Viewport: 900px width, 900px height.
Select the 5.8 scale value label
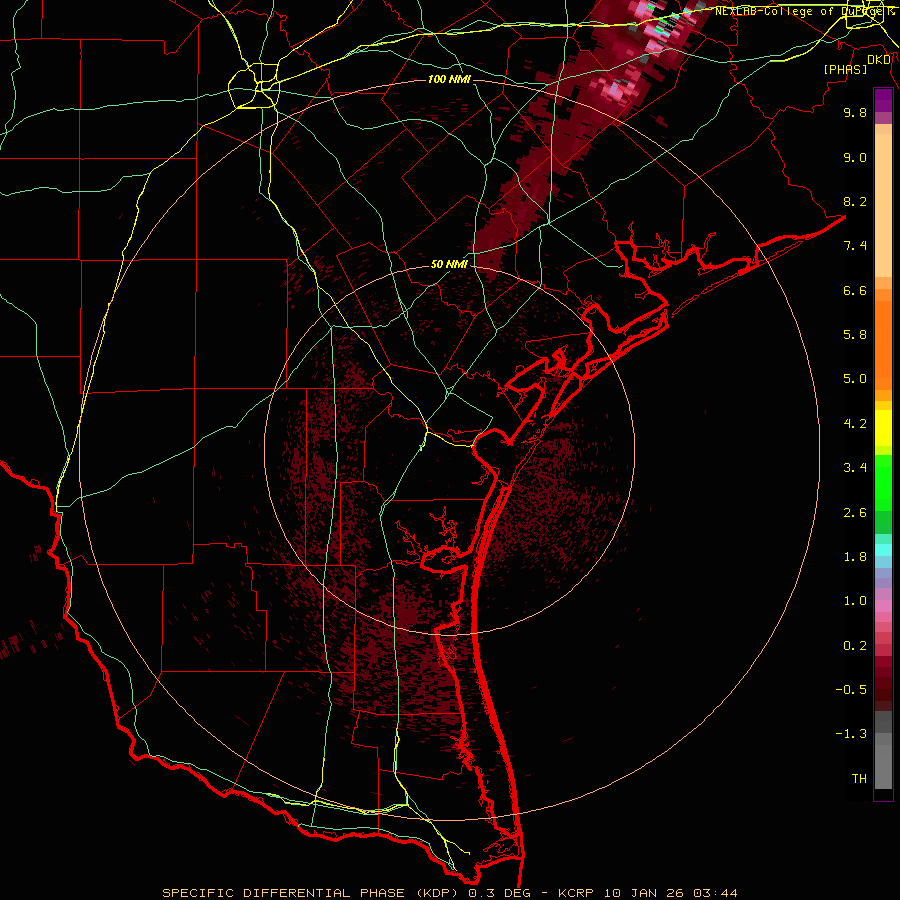tap(855, 335)
